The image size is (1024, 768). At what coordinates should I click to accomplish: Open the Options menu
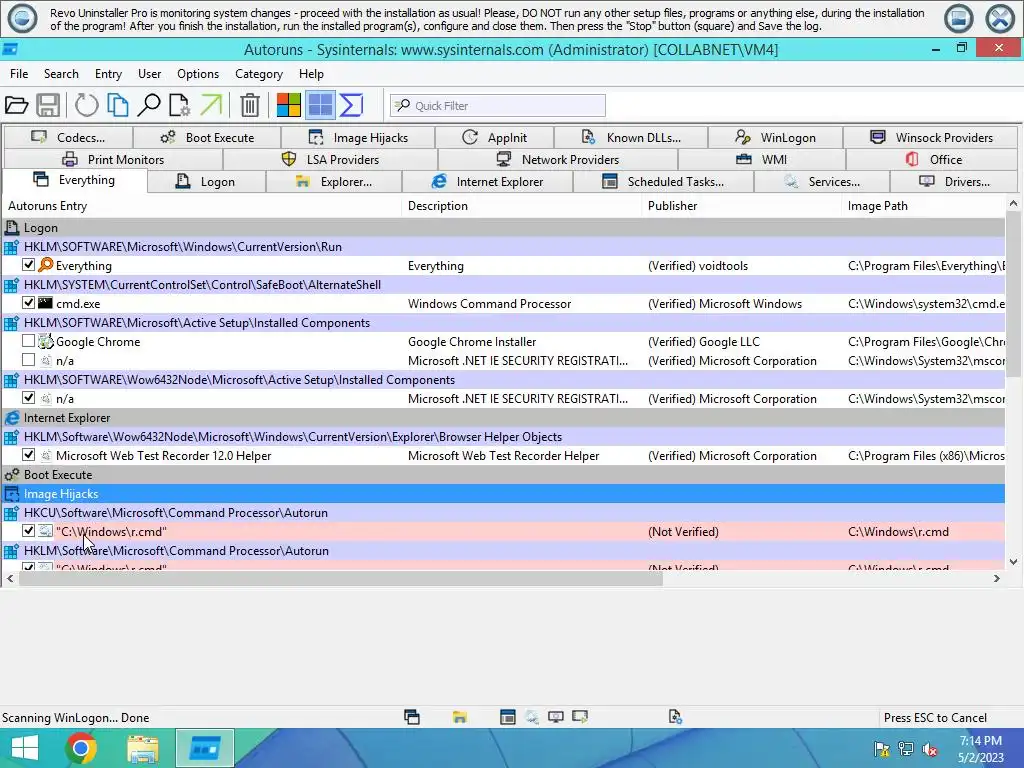tap(198, 74)
